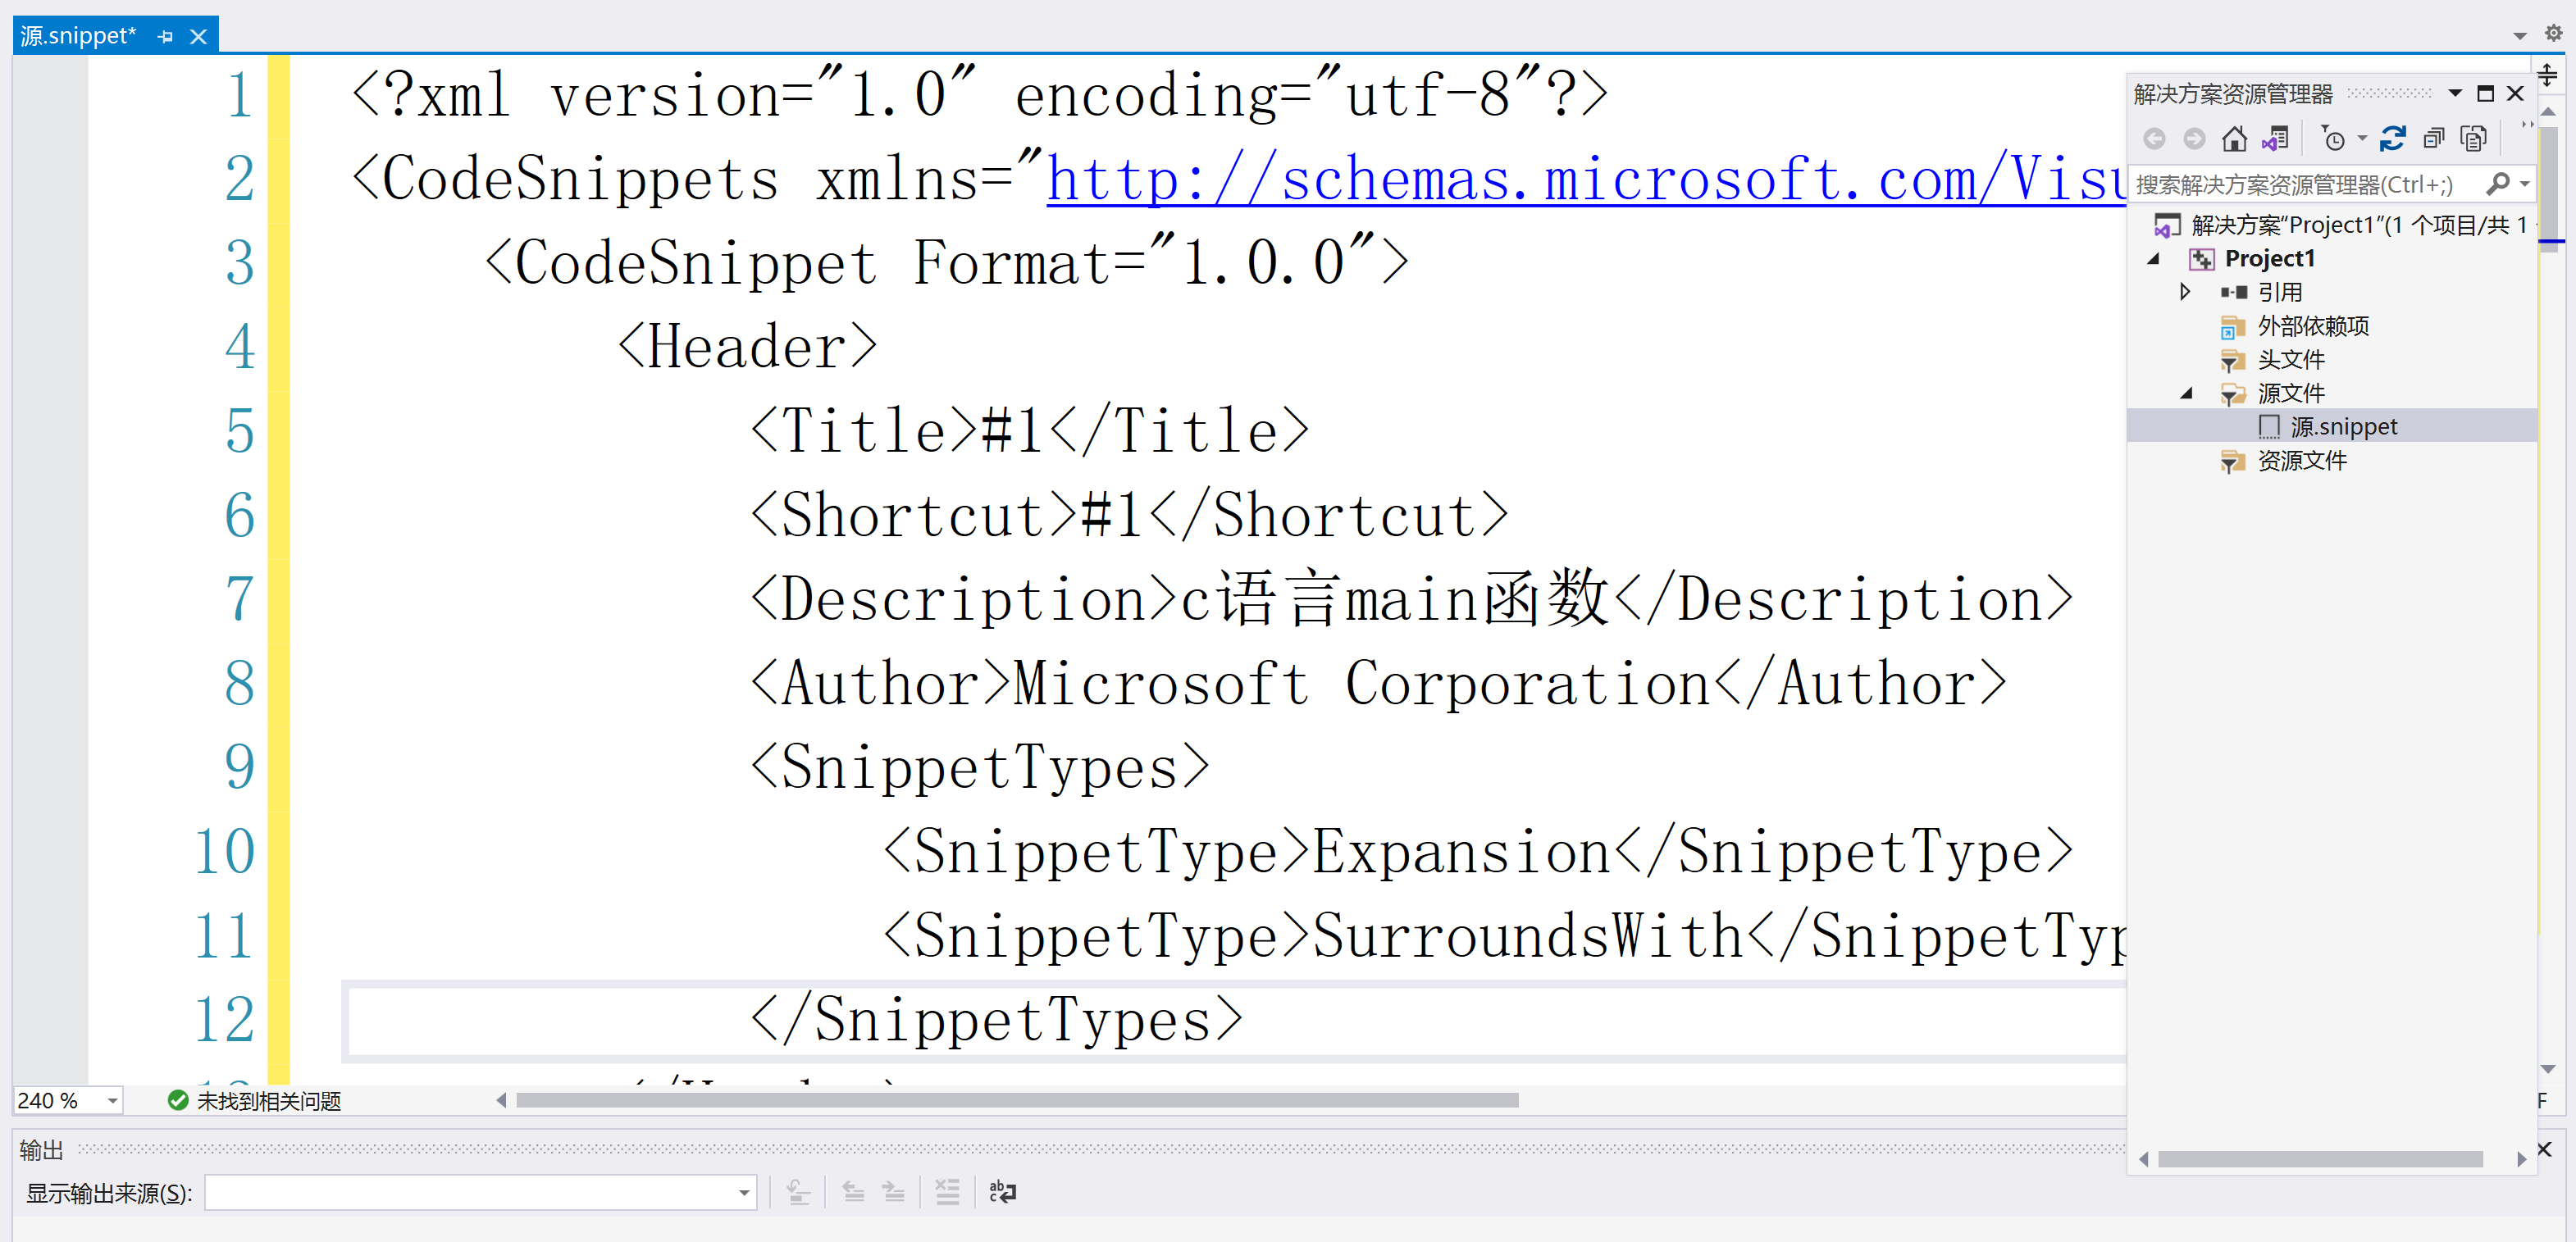Sync Solution Explorer with active document
This screenshot has width=2576, height=1242.
click(2276, 138)
